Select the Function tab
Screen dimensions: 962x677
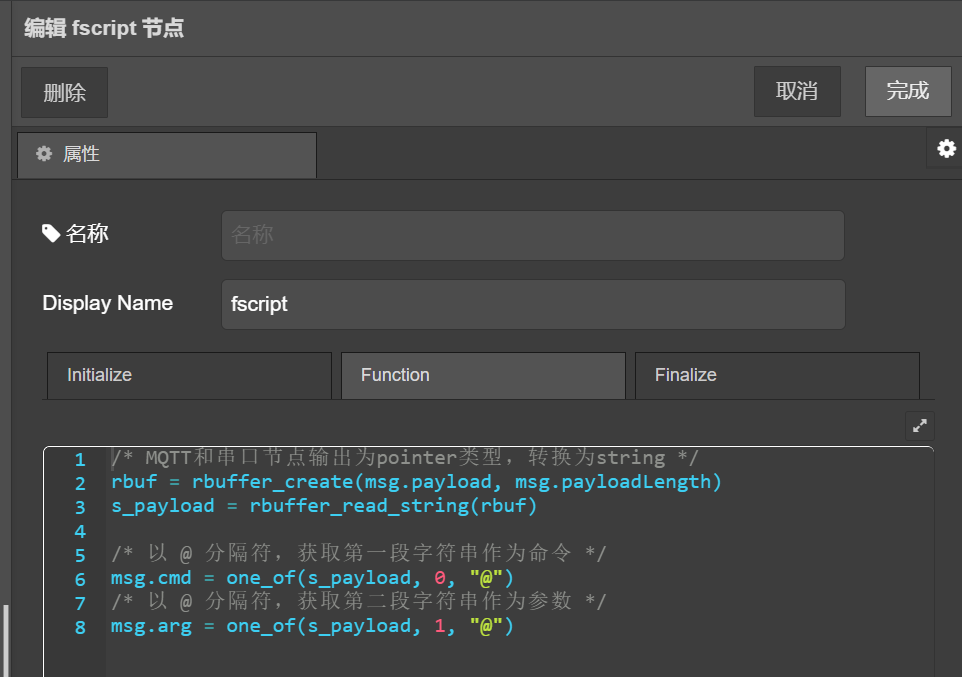pyautogui.click(x=483, y=375)
